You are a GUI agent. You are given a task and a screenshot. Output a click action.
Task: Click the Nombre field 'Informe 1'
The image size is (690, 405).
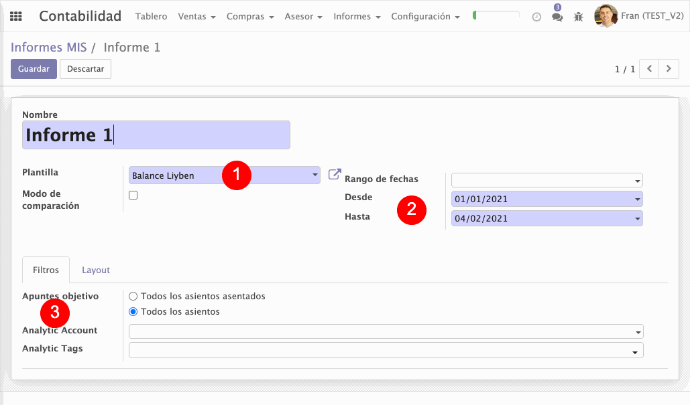click(156, 135)
